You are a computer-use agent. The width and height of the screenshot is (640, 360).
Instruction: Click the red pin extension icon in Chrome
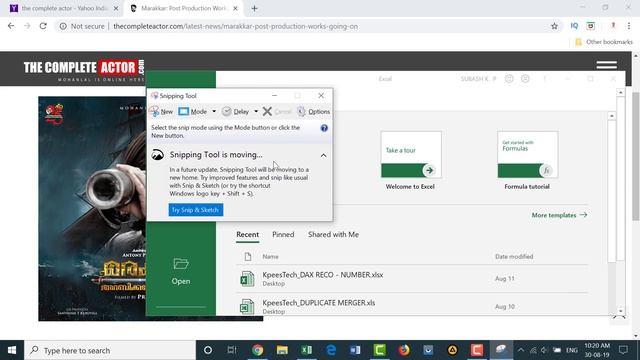point(613,26)
